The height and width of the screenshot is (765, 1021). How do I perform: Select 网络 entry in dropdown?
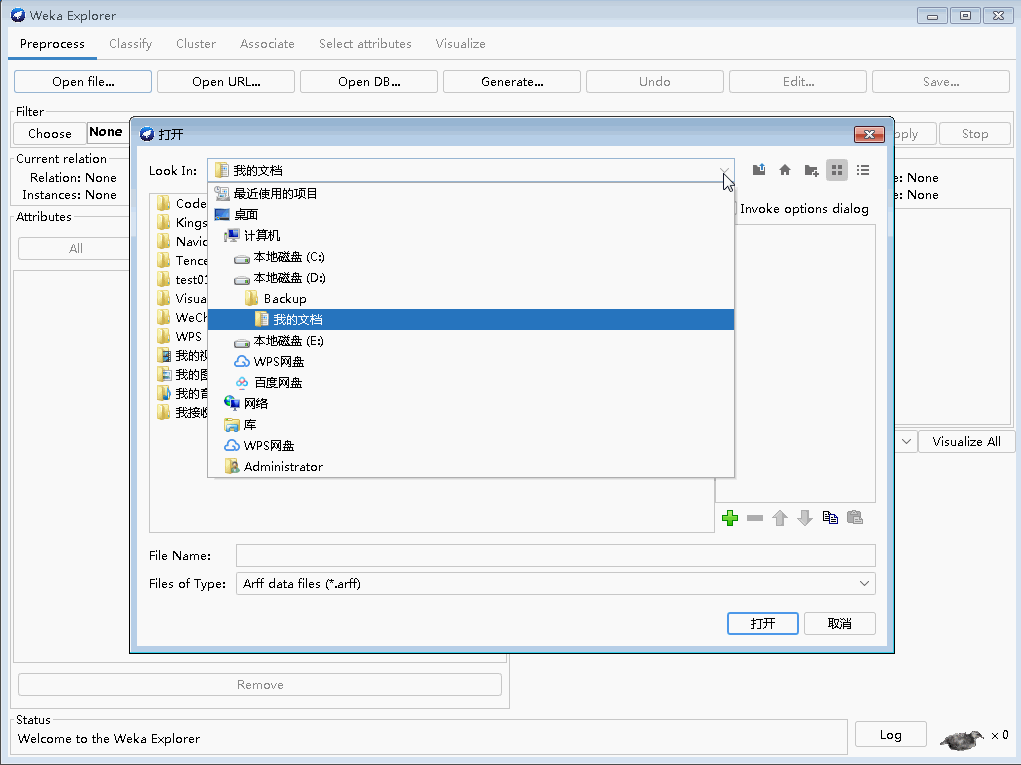coord(471,403)
